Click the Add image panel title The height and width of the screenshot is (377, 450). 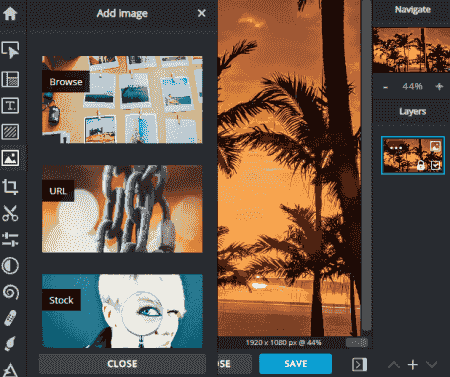(122, 13)
